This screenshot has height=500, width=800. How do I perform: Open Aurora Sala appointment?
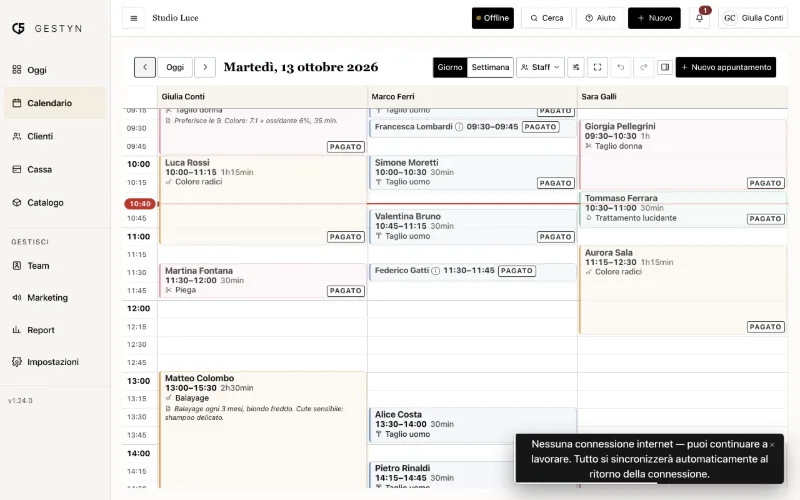click(683, 290)
